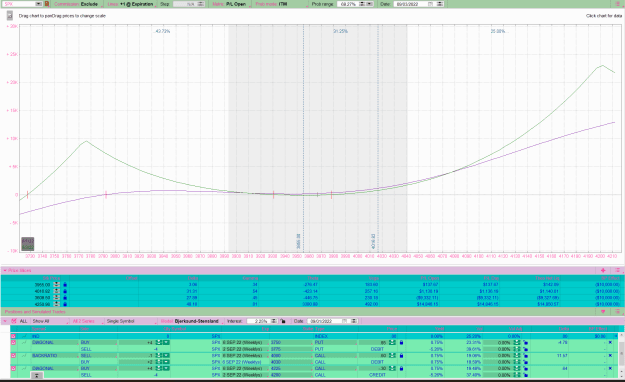Click the Delta value 3.08 in price slices
Screen dimensions: 625x382
tap(193, 285)
